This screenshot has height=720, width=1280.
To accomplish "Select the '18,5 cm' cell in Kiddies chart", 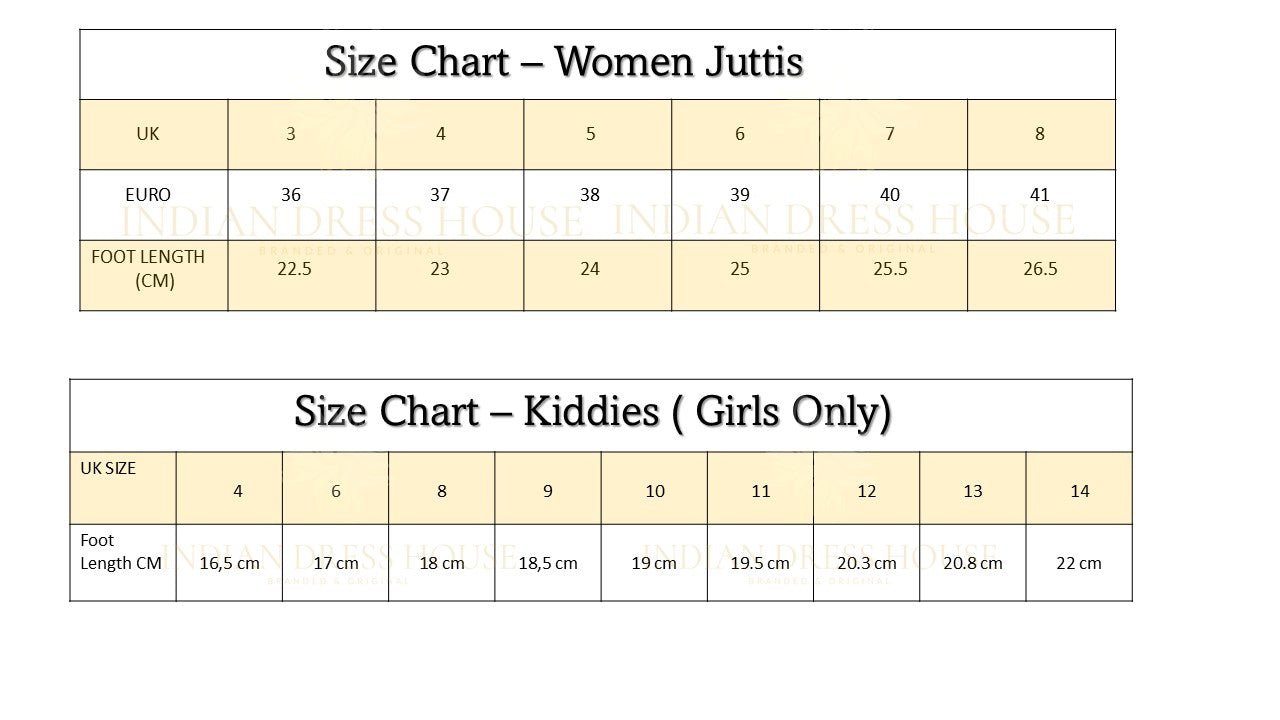I will [548, 563].
